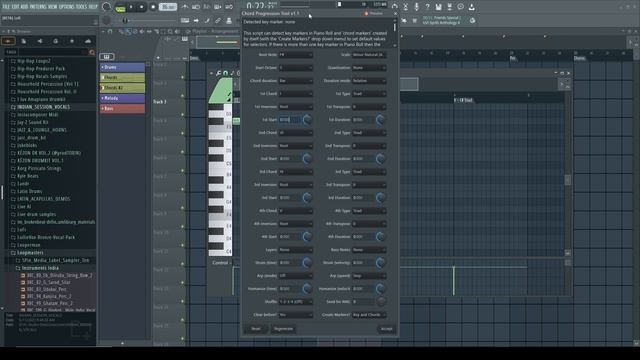Click the browser search magnifier icon
This screenshot has height=360, width=640.
click(92, 52)
